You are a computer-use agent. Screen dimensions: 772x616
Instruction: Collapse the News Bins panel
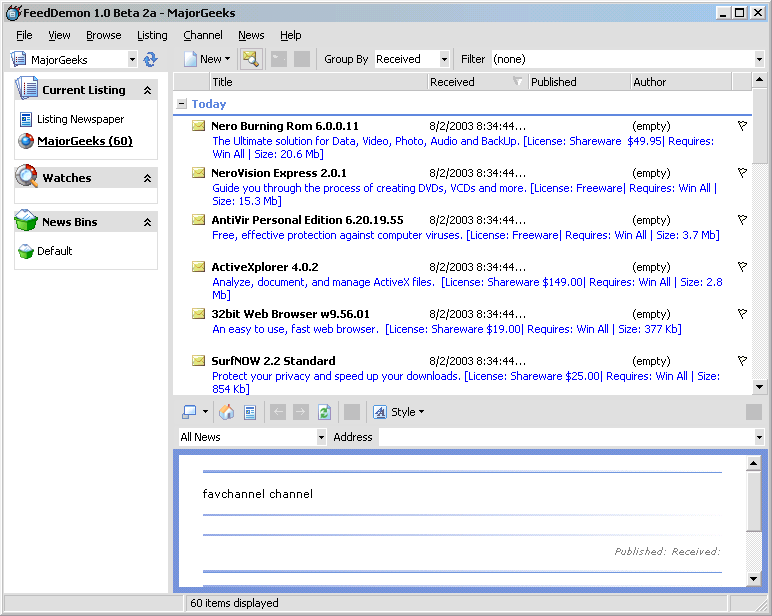[x=147, y=222]
